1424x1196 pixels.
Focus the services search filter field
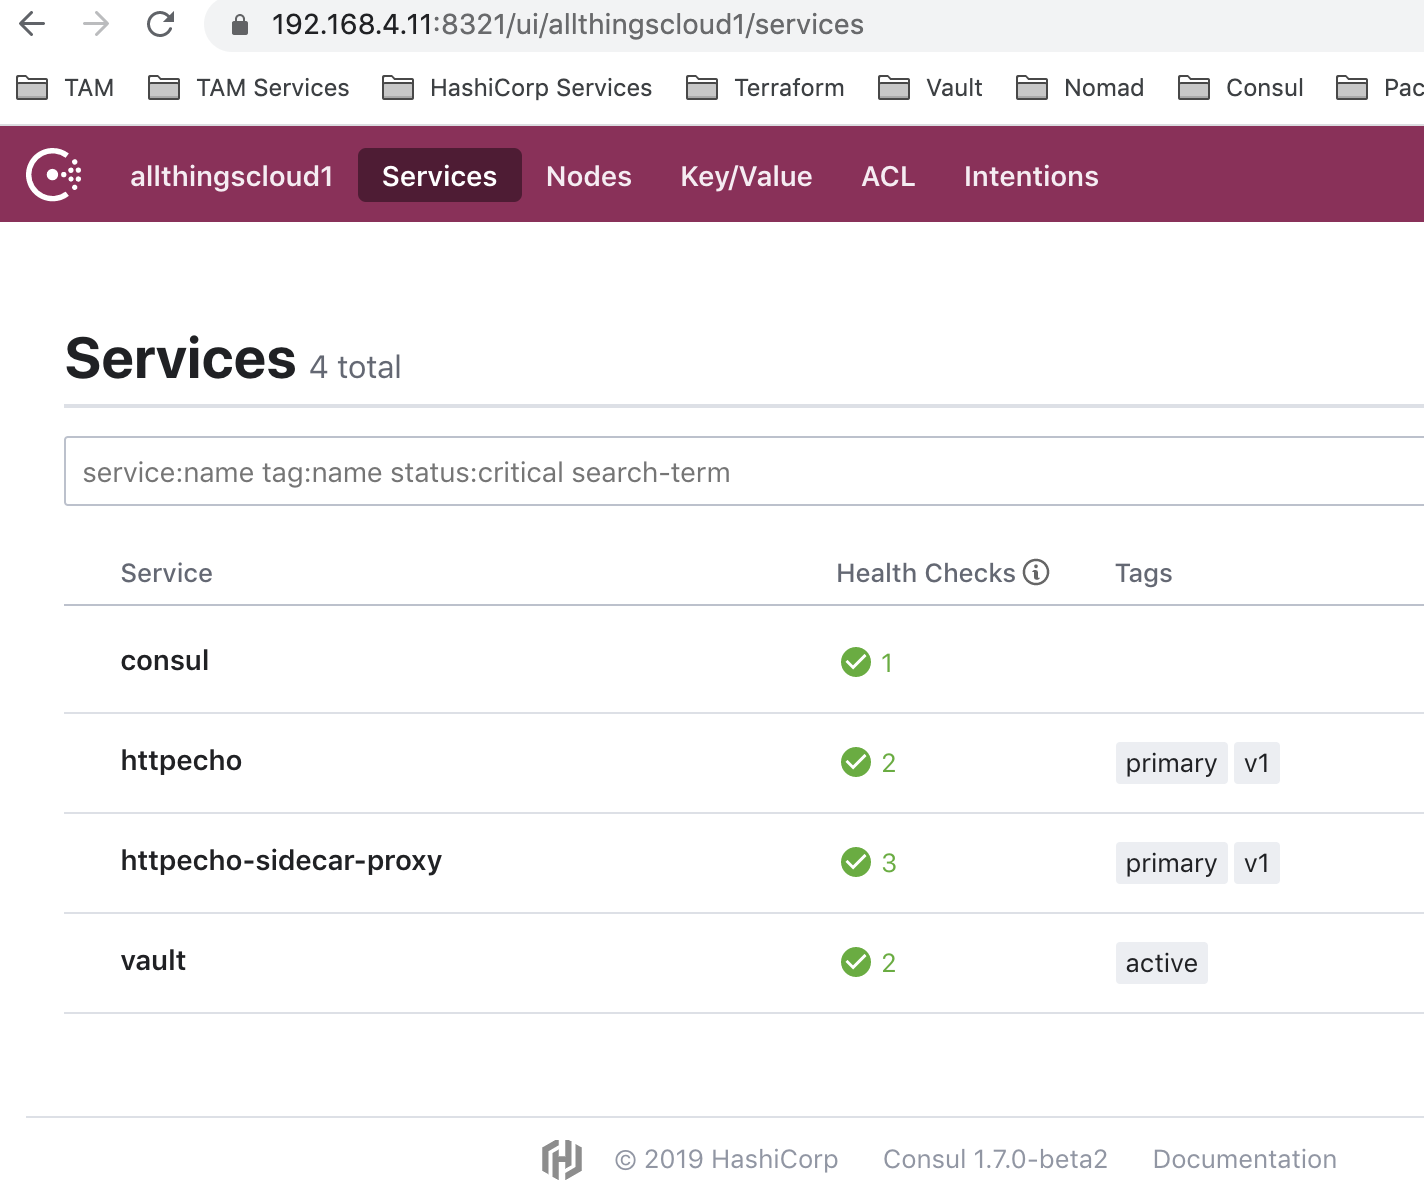(744, 471)
